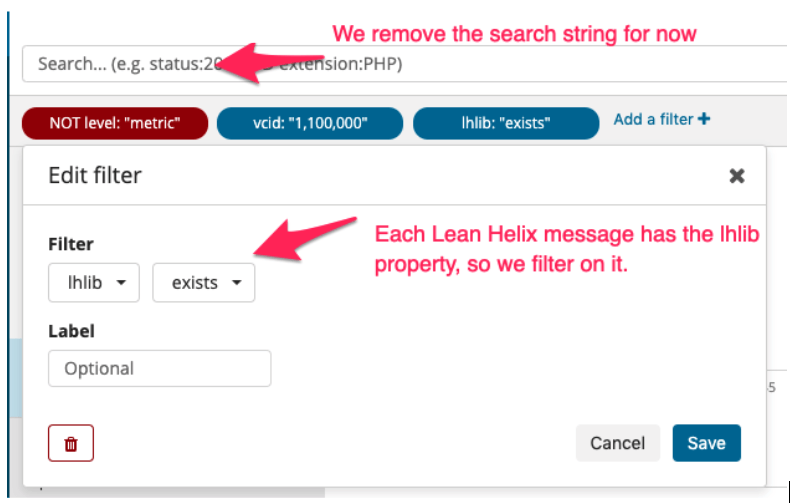Close the Edit filter dialog with the X
This screenshot has height=503, width=790.
pyautogui.click(x=737, y=176)
